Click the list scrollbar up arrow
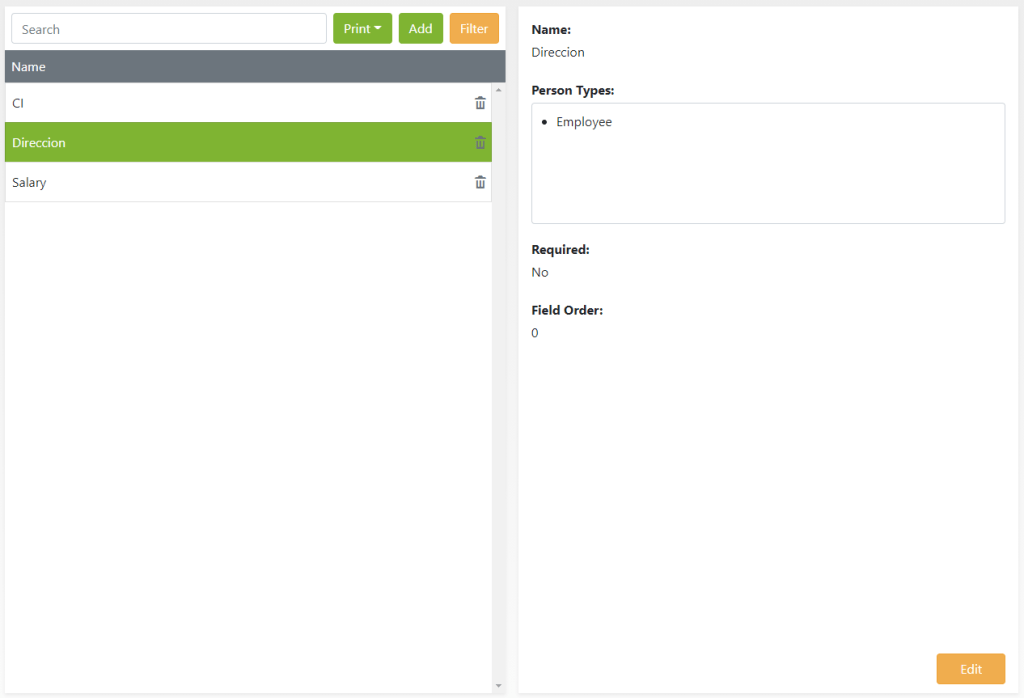Viewport: 1024px width, 698px height. (x=499, y=90)
